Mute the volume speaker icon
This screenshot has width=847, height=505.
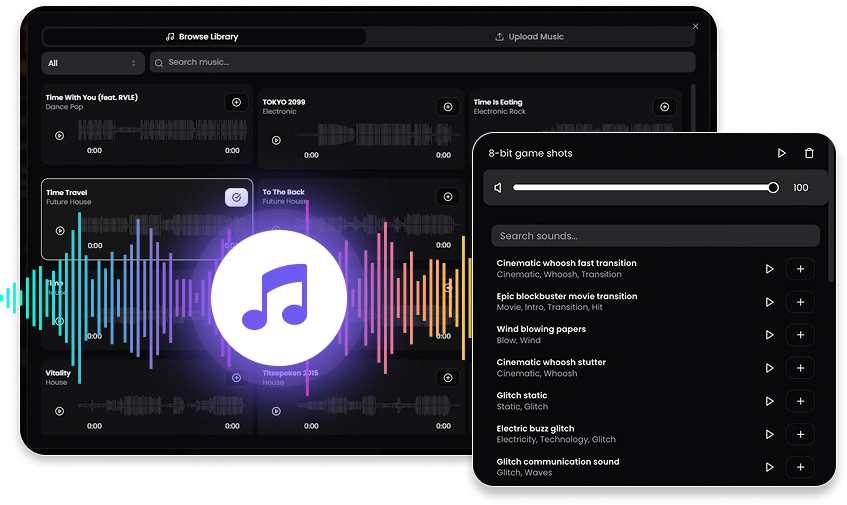click(498, 188)
